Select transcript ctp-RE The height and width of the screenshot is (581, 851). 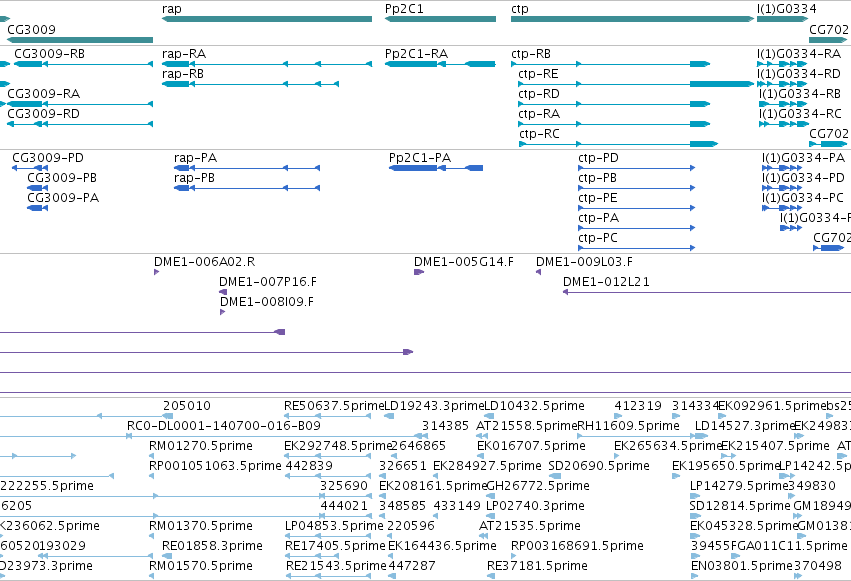tap(636, 84)
